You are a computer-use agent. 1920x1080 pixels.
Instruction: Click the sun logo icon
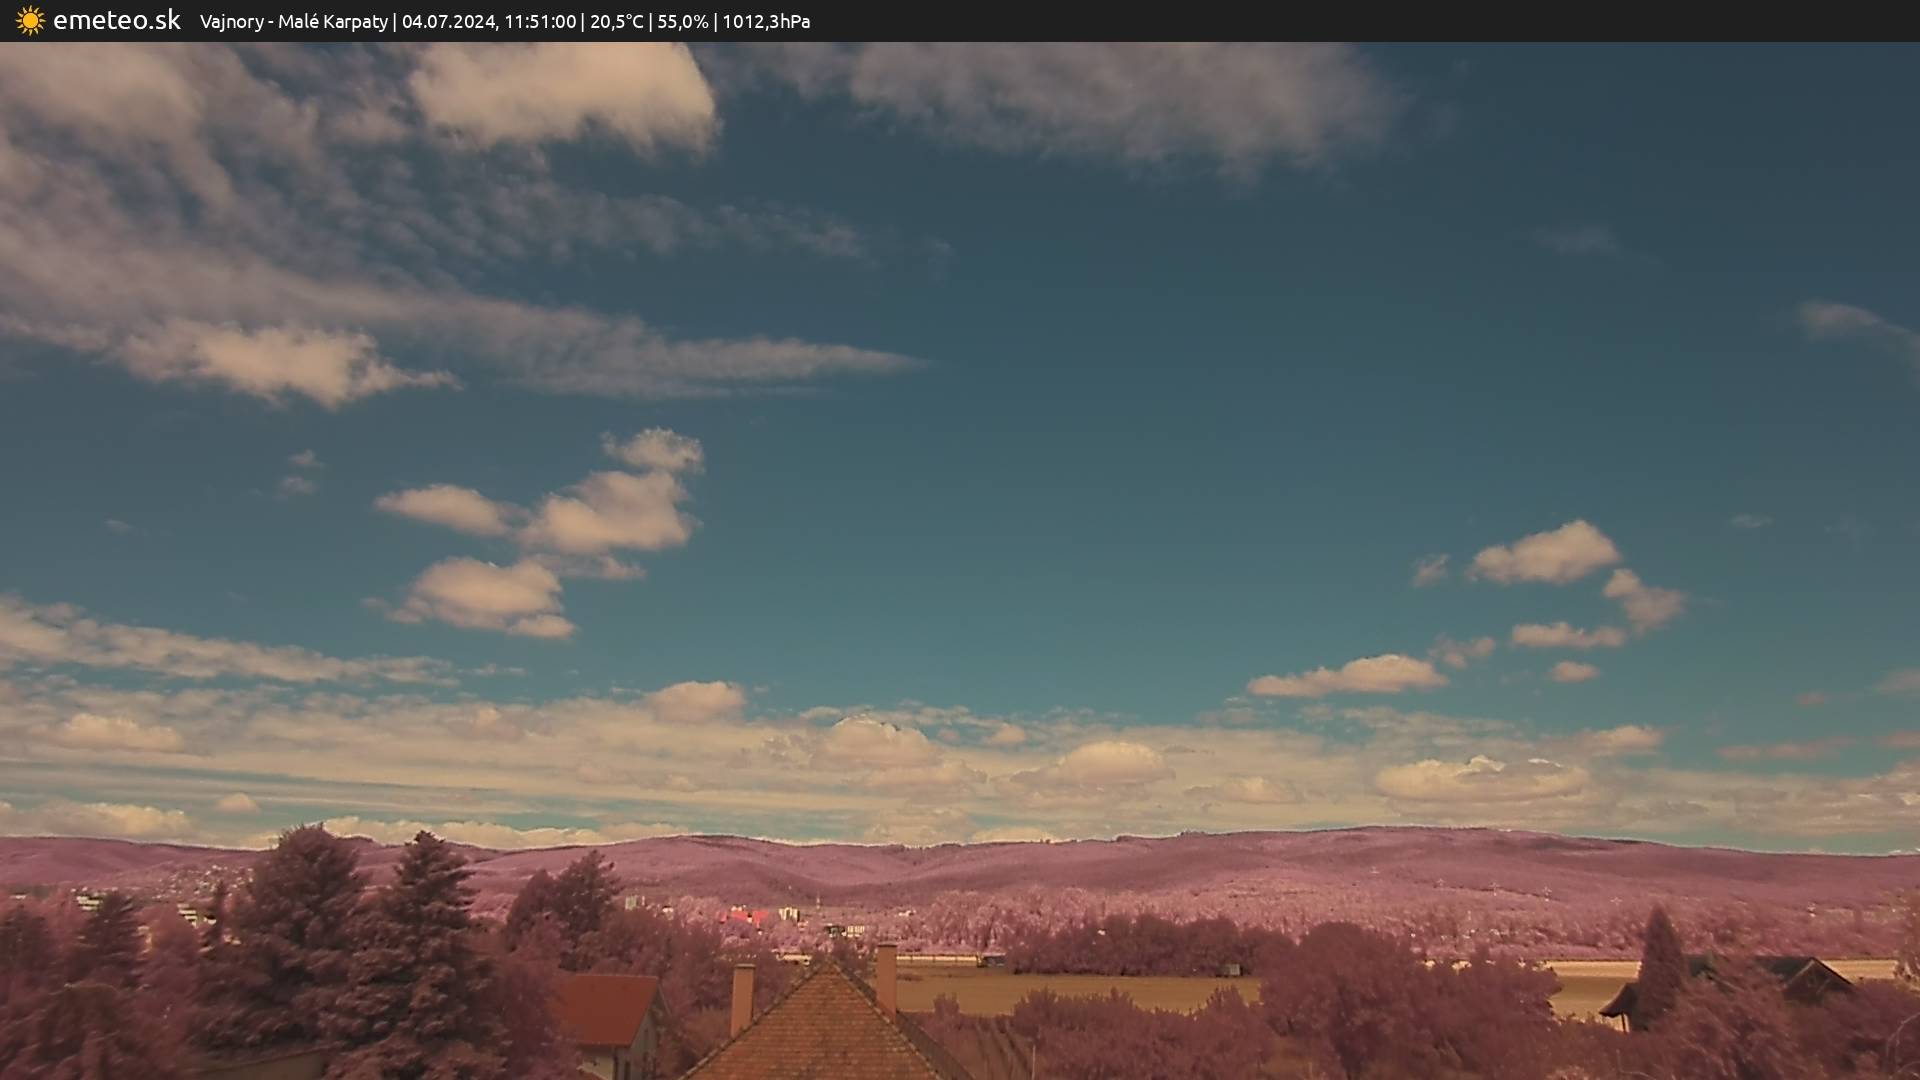tap(30, 20)
